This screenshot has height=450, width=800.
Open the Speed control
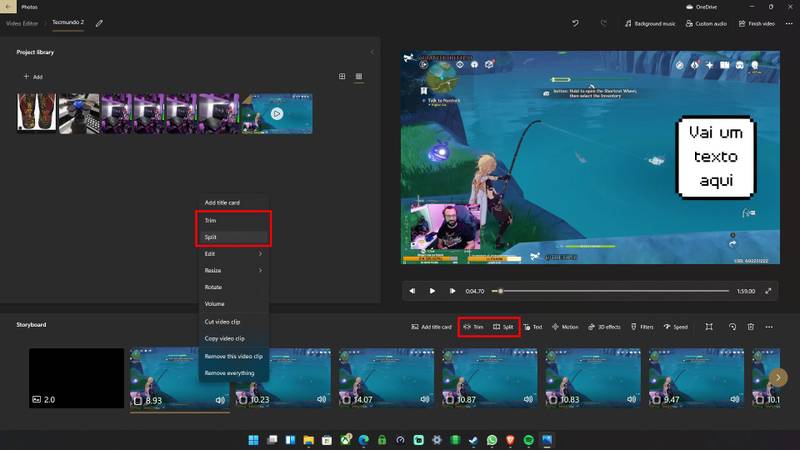pyautogui.click(x=676, y=327)
